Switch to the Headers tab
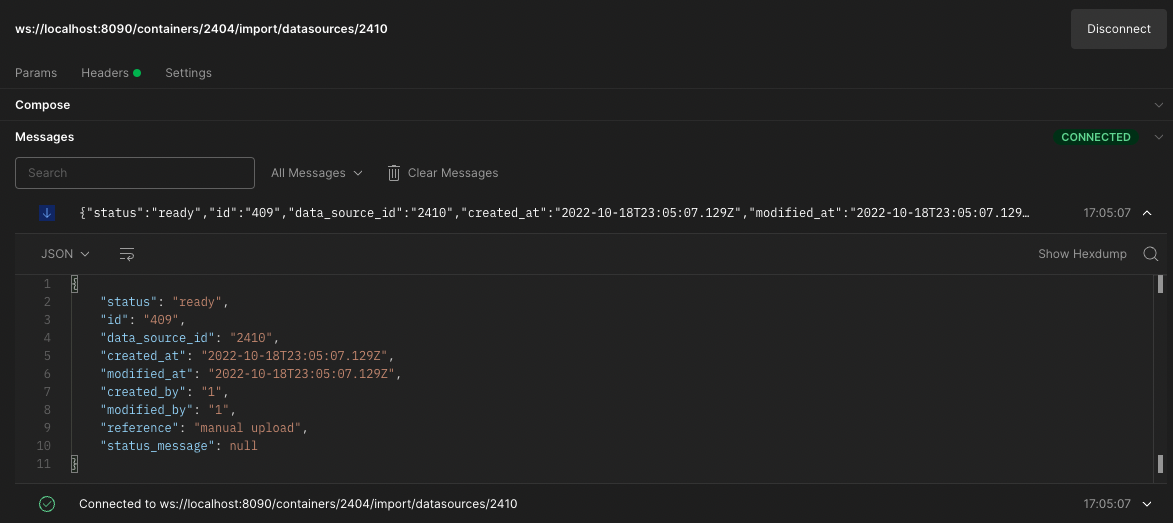 105,73
